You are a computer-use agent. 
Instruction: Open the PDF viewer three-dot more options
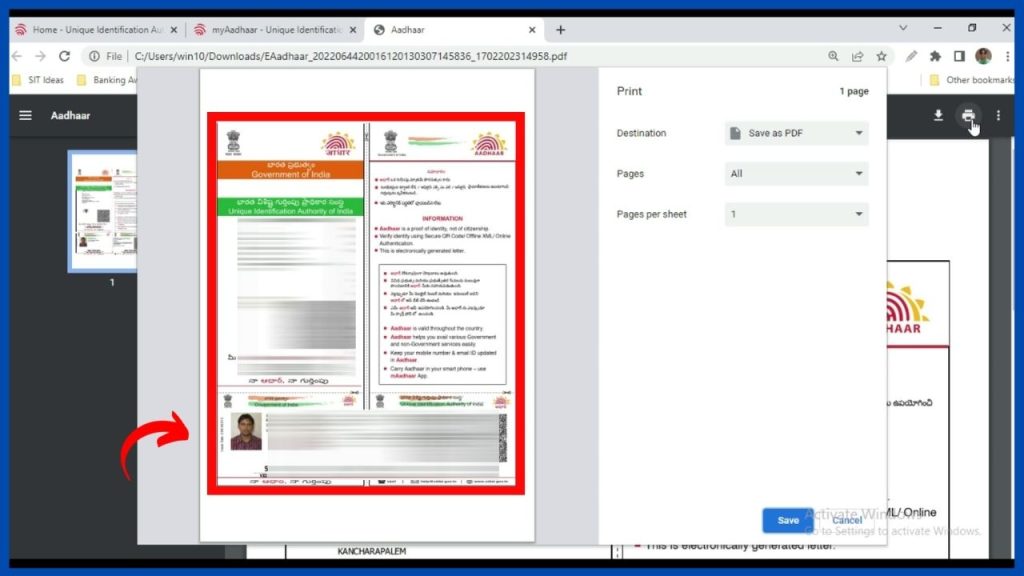[998, 115]
